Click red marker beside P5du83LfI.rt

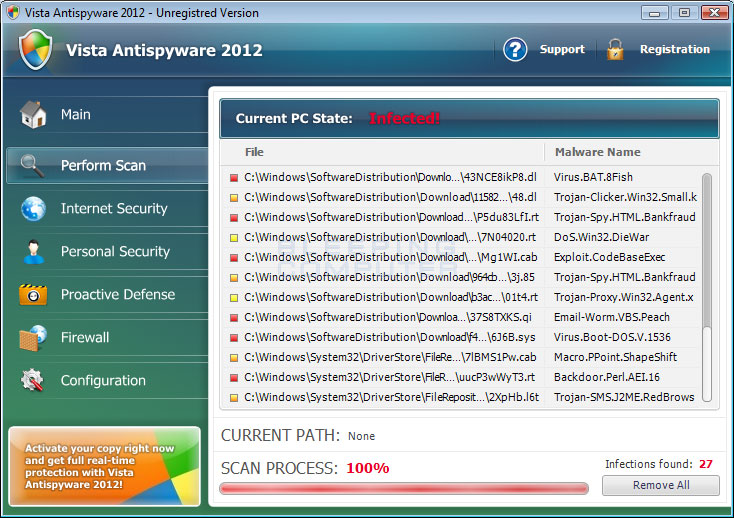point(234,218)
